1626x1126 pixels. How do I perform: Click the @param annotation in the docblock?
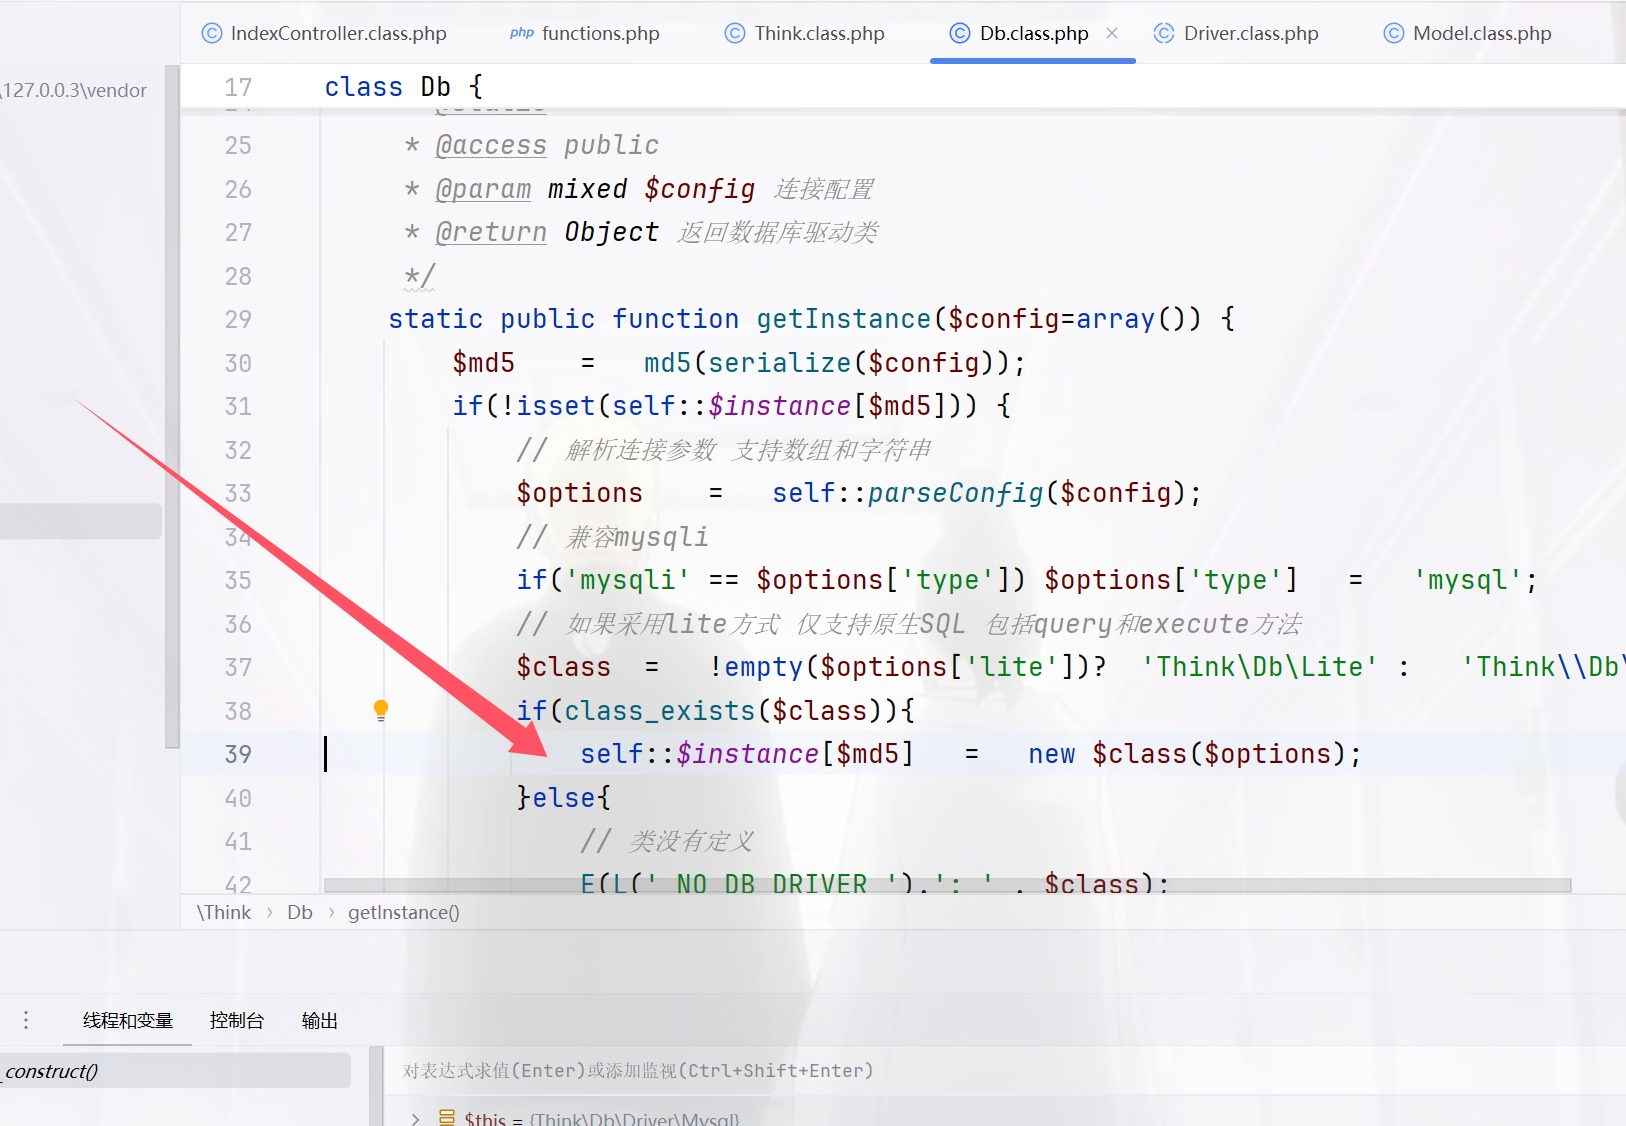coord(483,189)
